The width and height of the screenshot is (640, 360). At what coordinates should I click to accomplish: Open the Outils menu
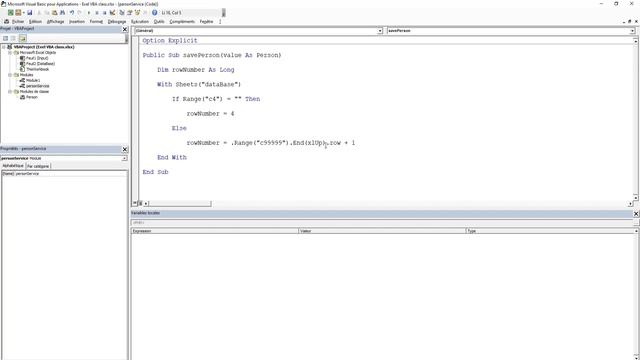tap(159, 22)
